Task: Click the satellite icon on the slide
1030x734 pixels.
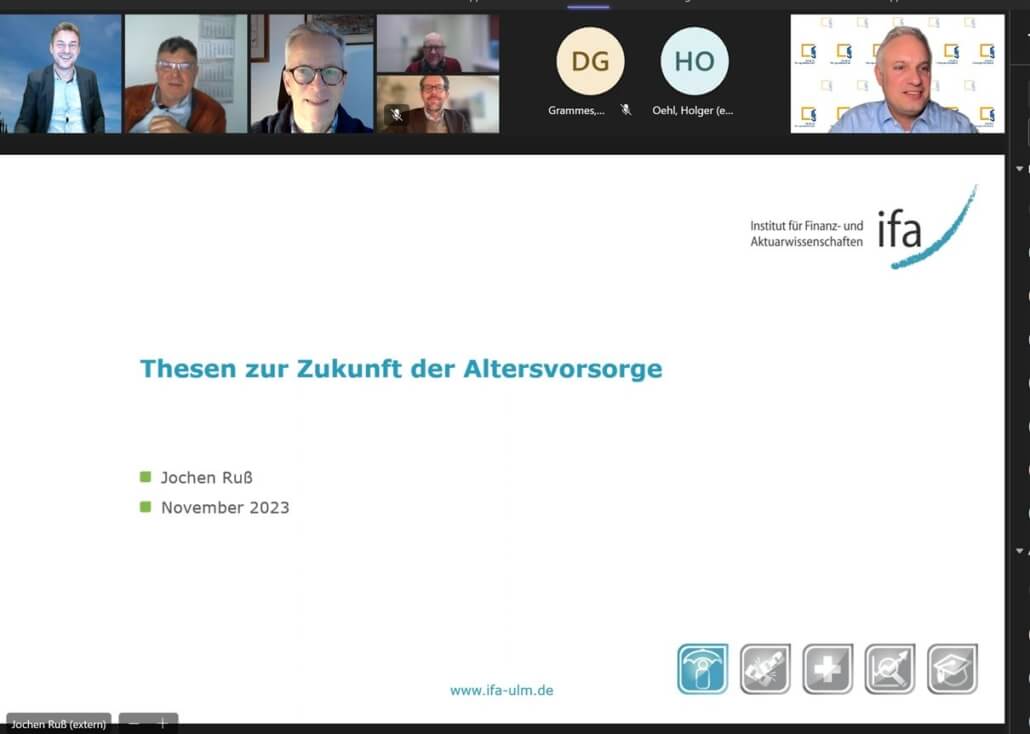Action: pyautogui.click(x=765, y=669)
